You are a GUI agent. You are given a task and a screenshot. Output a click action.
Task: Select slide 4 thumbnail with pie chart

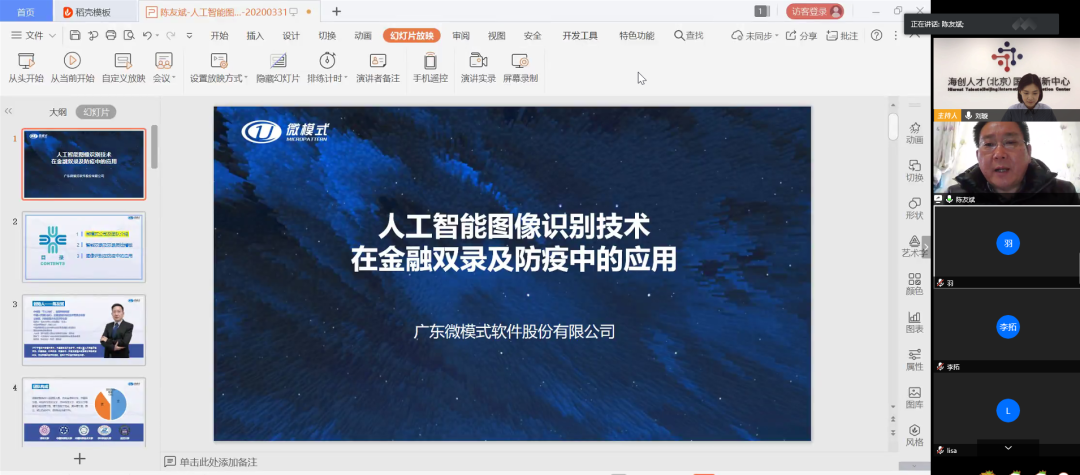tap(84, 410)
